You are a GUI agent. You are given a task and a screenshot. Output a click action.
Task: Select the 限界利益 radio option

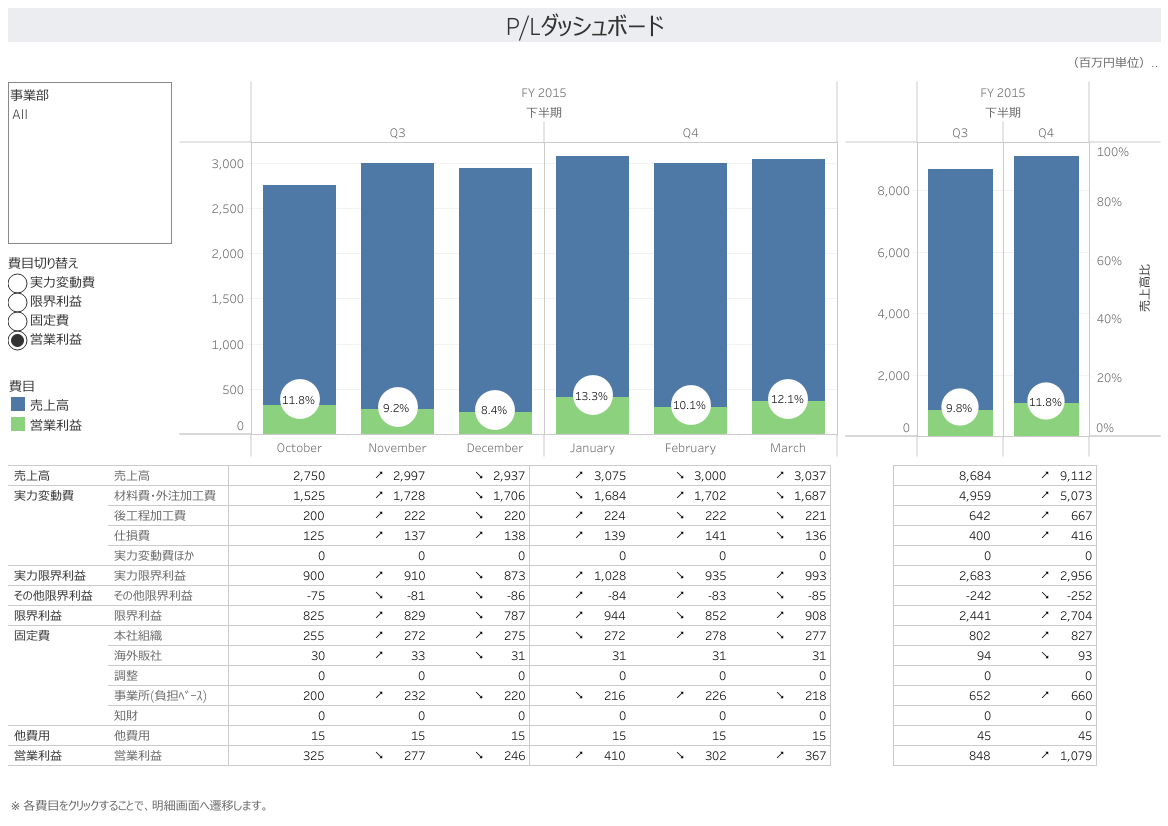coord(18,302)
